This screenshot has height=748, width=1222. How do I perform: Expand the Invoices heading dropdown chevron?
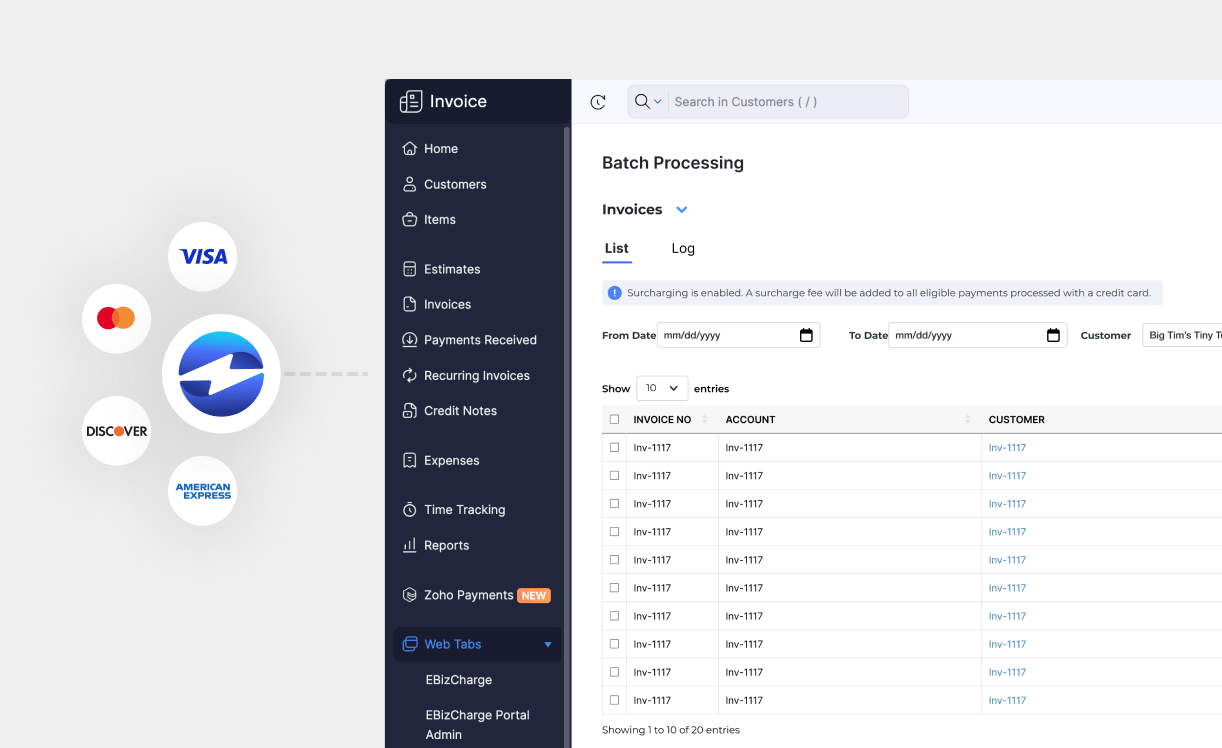point(682,210)
